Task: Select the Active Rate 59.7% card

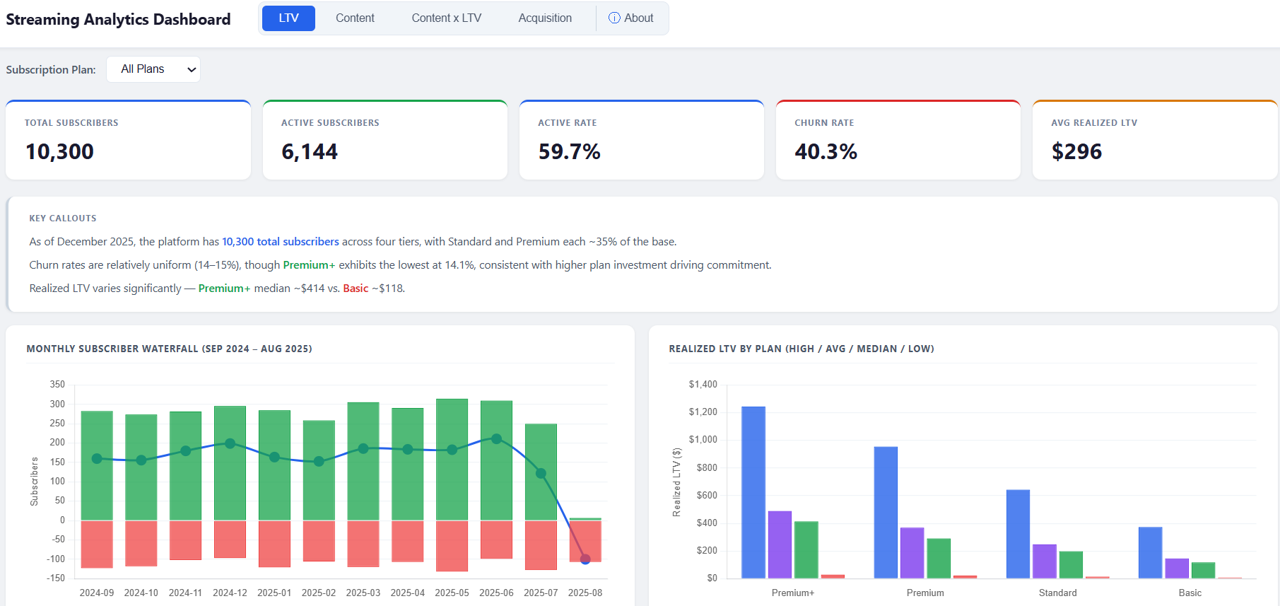Action: pos(641,140)
